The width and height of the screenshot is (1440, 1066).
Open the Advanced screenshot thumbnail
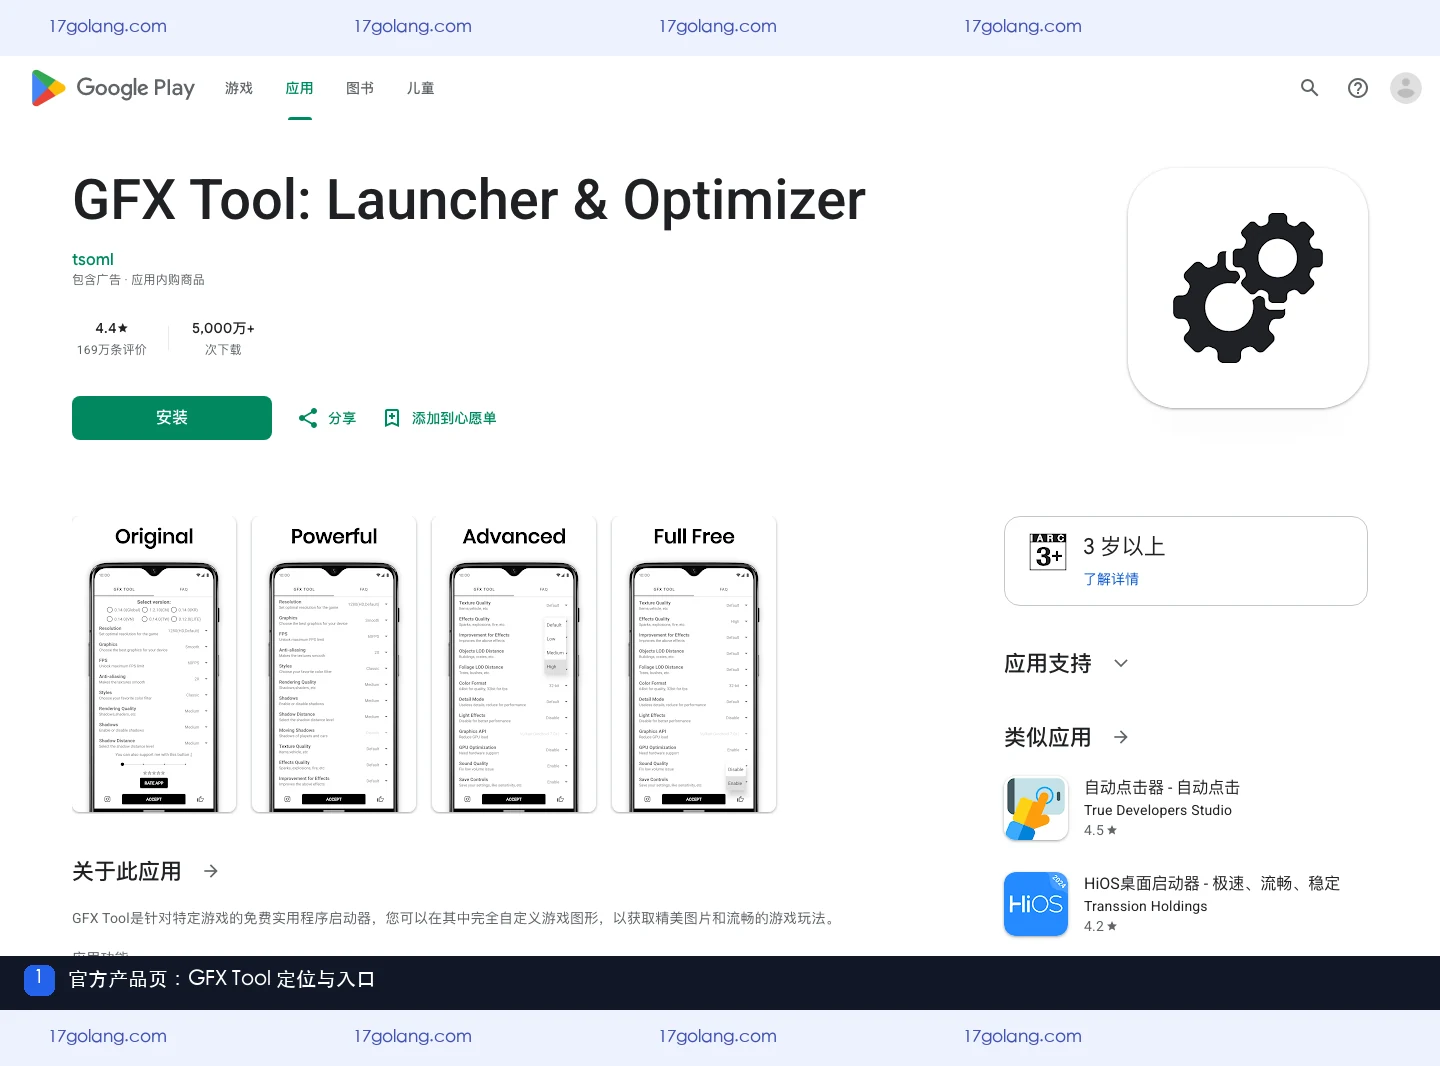514,664
